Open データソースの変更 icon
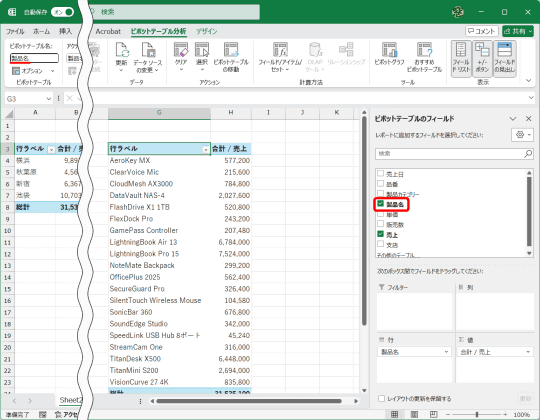Viewport: 540px width, 420px height. (148, 50)
